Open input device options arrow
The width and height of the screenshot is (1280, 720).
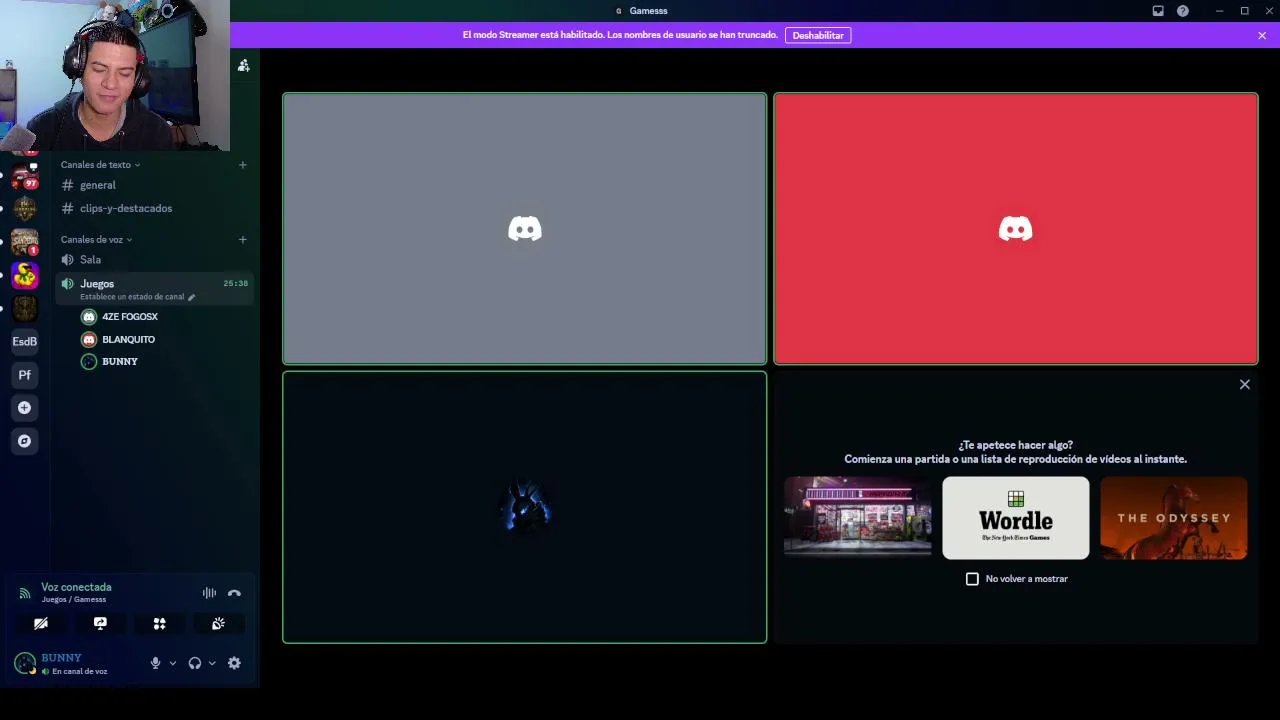pos(173,663)
